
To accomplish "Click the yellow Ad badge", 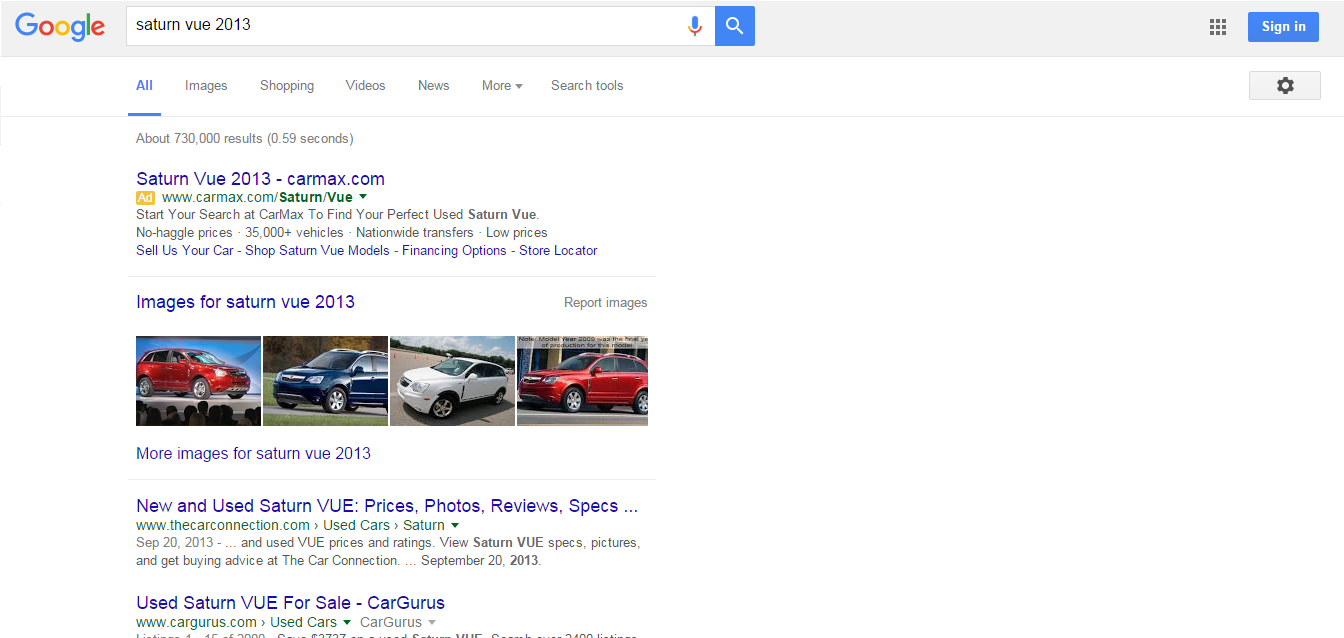I will 146,198.
